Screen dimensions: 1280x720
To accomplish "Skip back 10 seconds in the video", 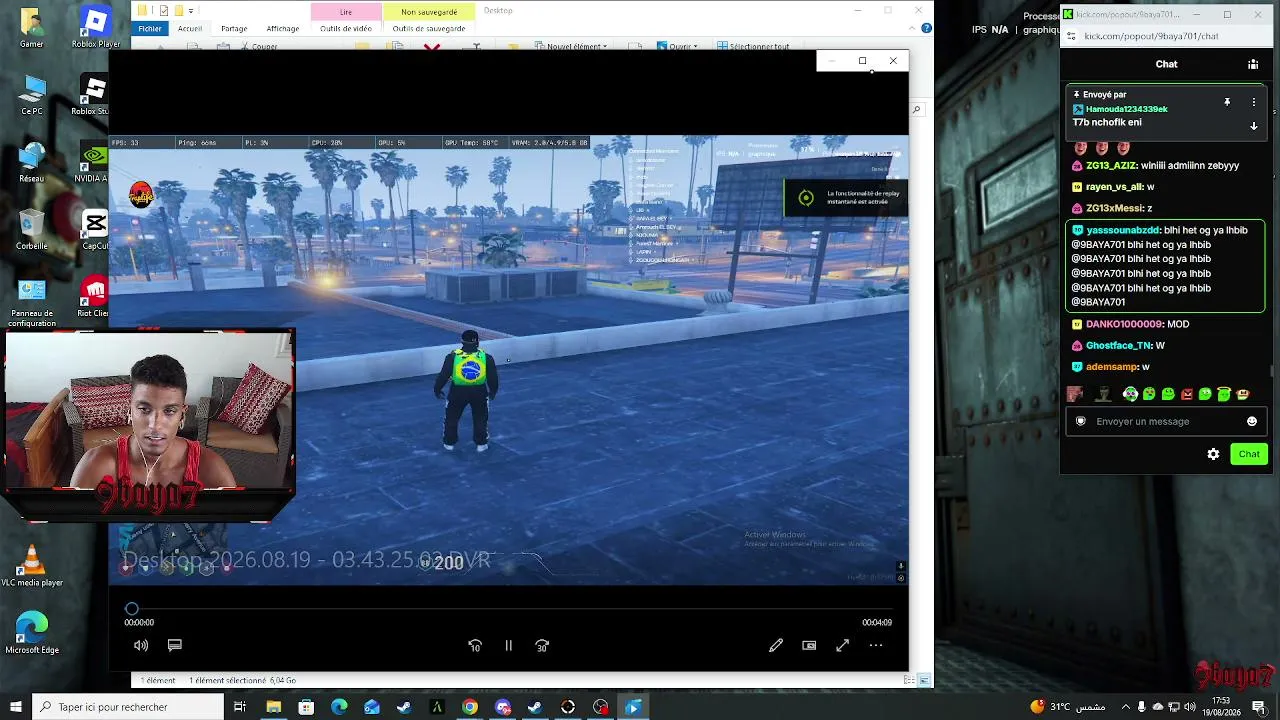I will [x=475, y=646].
